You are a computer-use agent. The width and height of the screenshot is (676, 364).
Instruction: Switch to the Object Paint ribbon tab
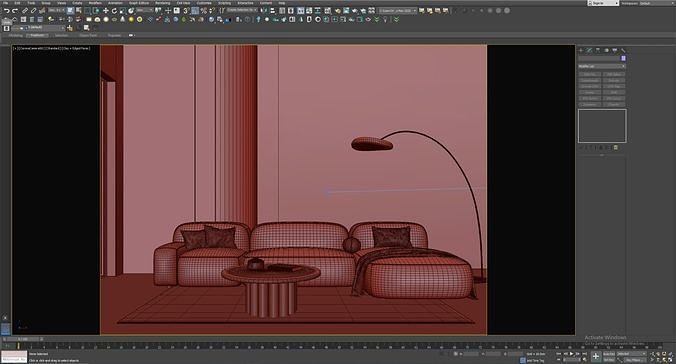88,35
